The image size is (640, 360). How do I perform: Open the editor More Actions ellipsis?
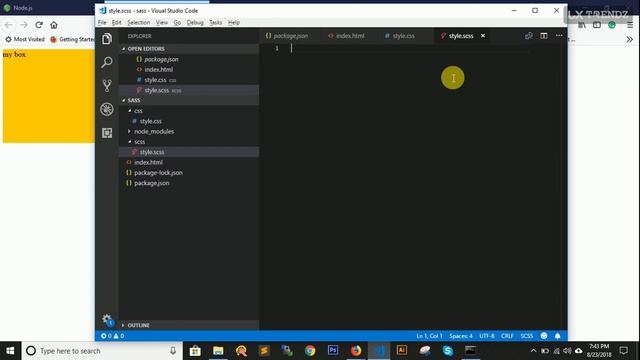coord(559,36)
